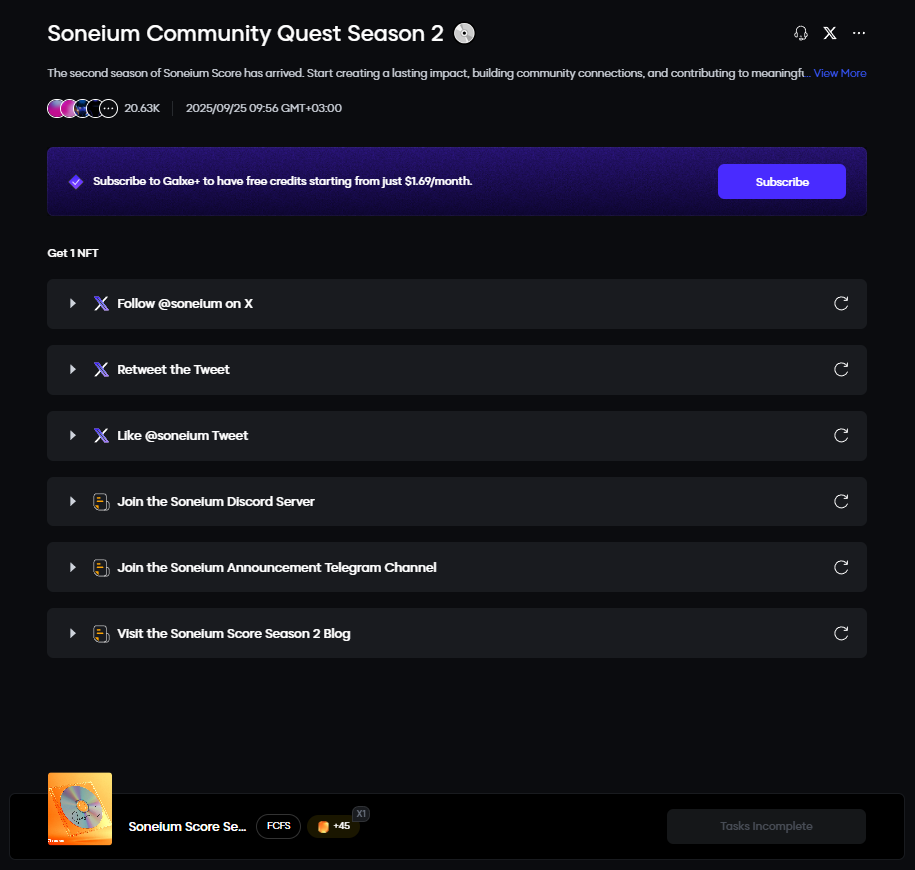
Task: Click the headset support icon
Action: pyautogui.click(x=800, y=33)
